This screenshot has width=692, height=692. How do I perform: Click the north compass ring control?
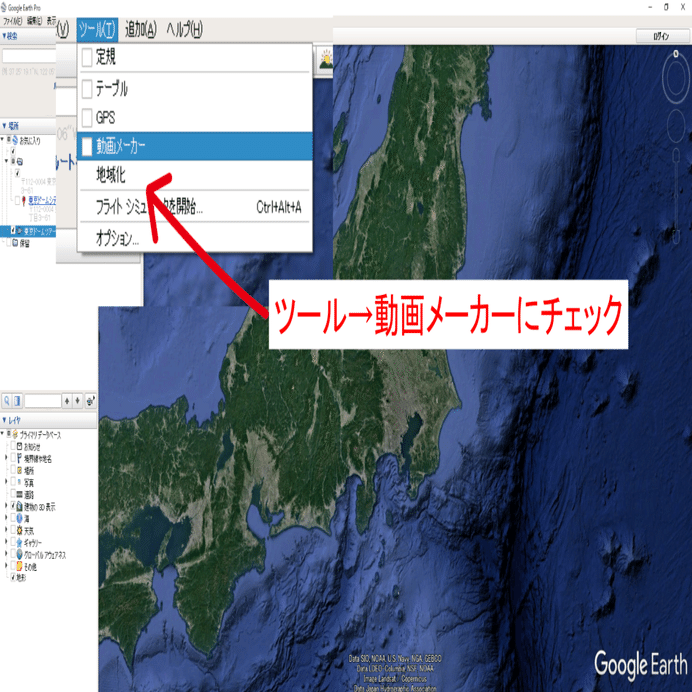[x=676, y=77]
